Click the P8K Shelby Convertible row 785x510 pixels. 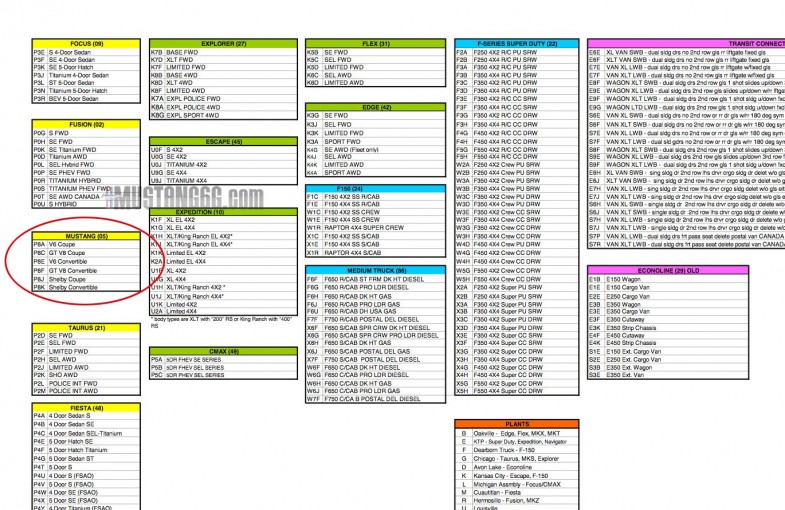[x=86, y=287]
